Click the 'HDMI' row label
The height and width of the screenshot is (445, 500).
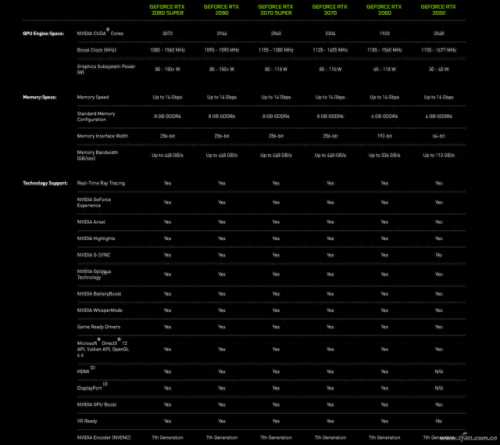(x=86, y=370)
